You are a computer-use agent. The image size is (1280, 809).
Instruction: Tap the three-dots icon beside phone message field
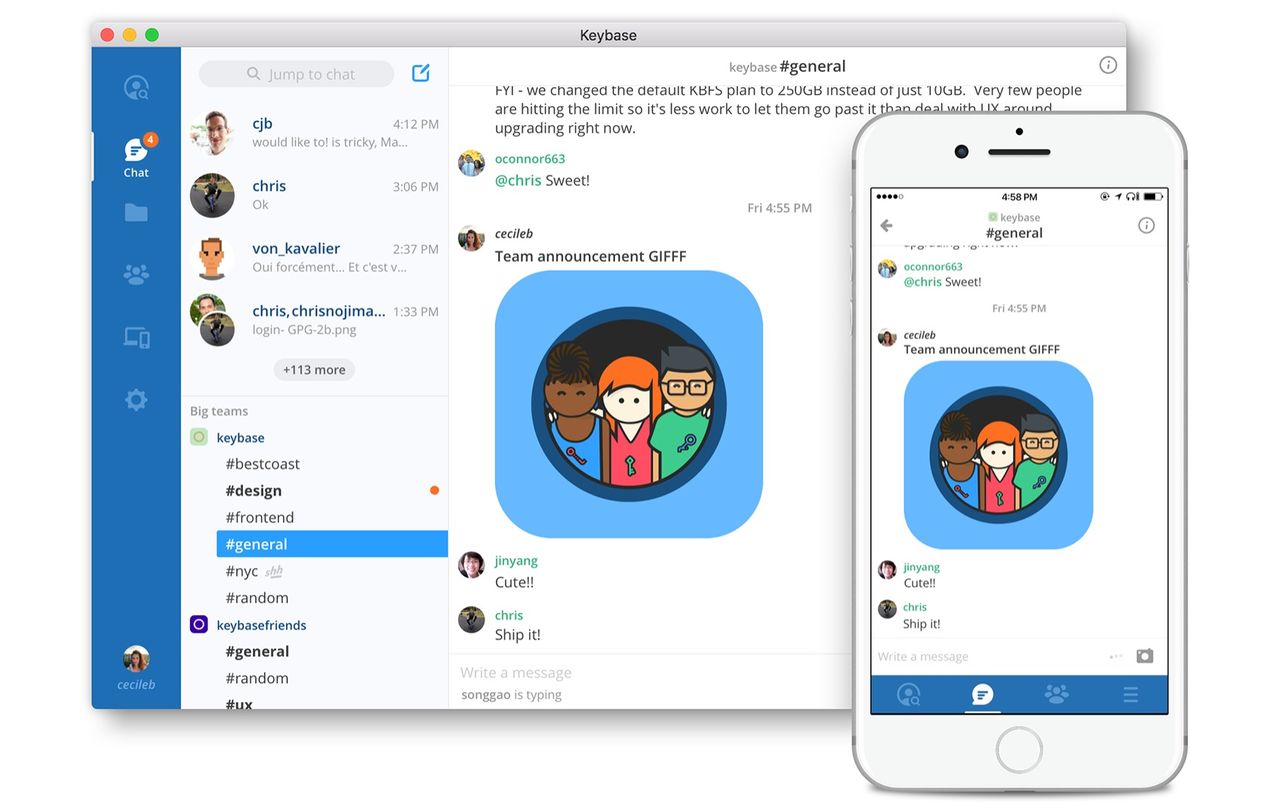pos(1116,657)
